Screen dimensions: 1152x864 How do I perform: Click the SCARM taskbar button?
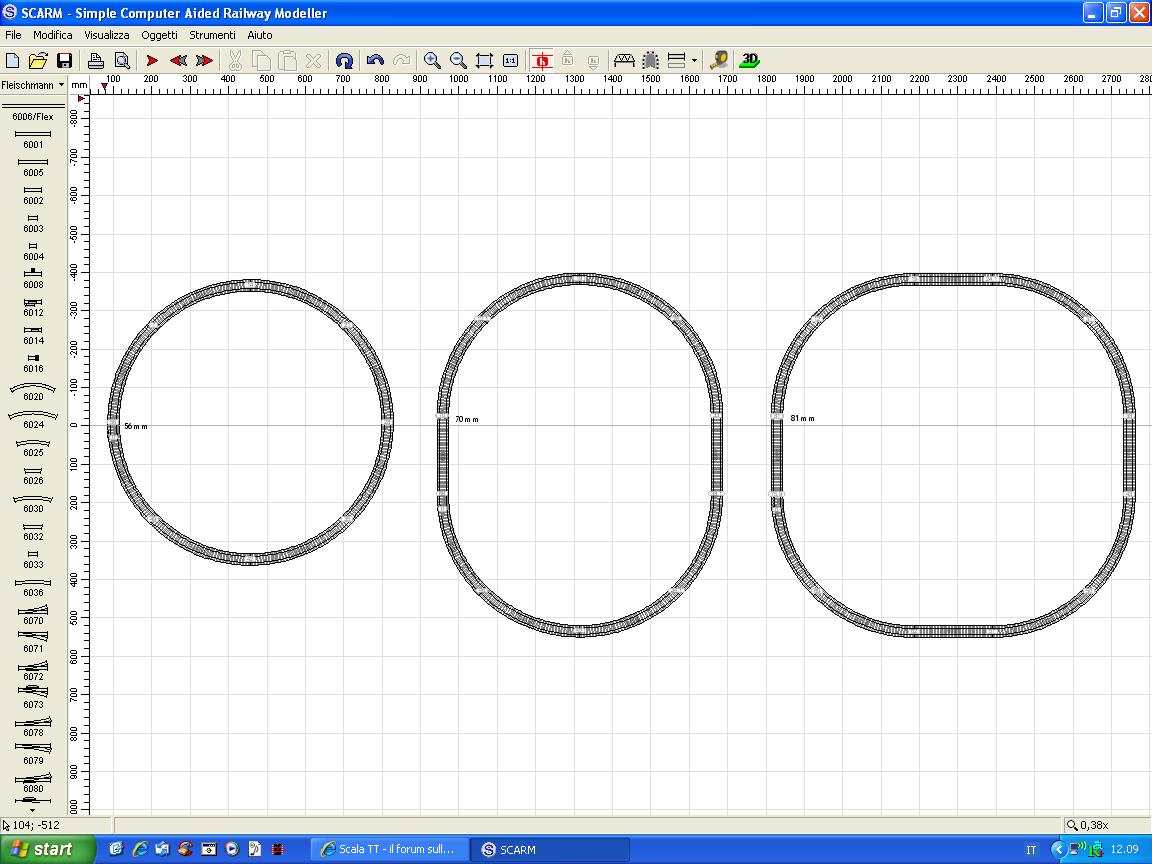550,849
